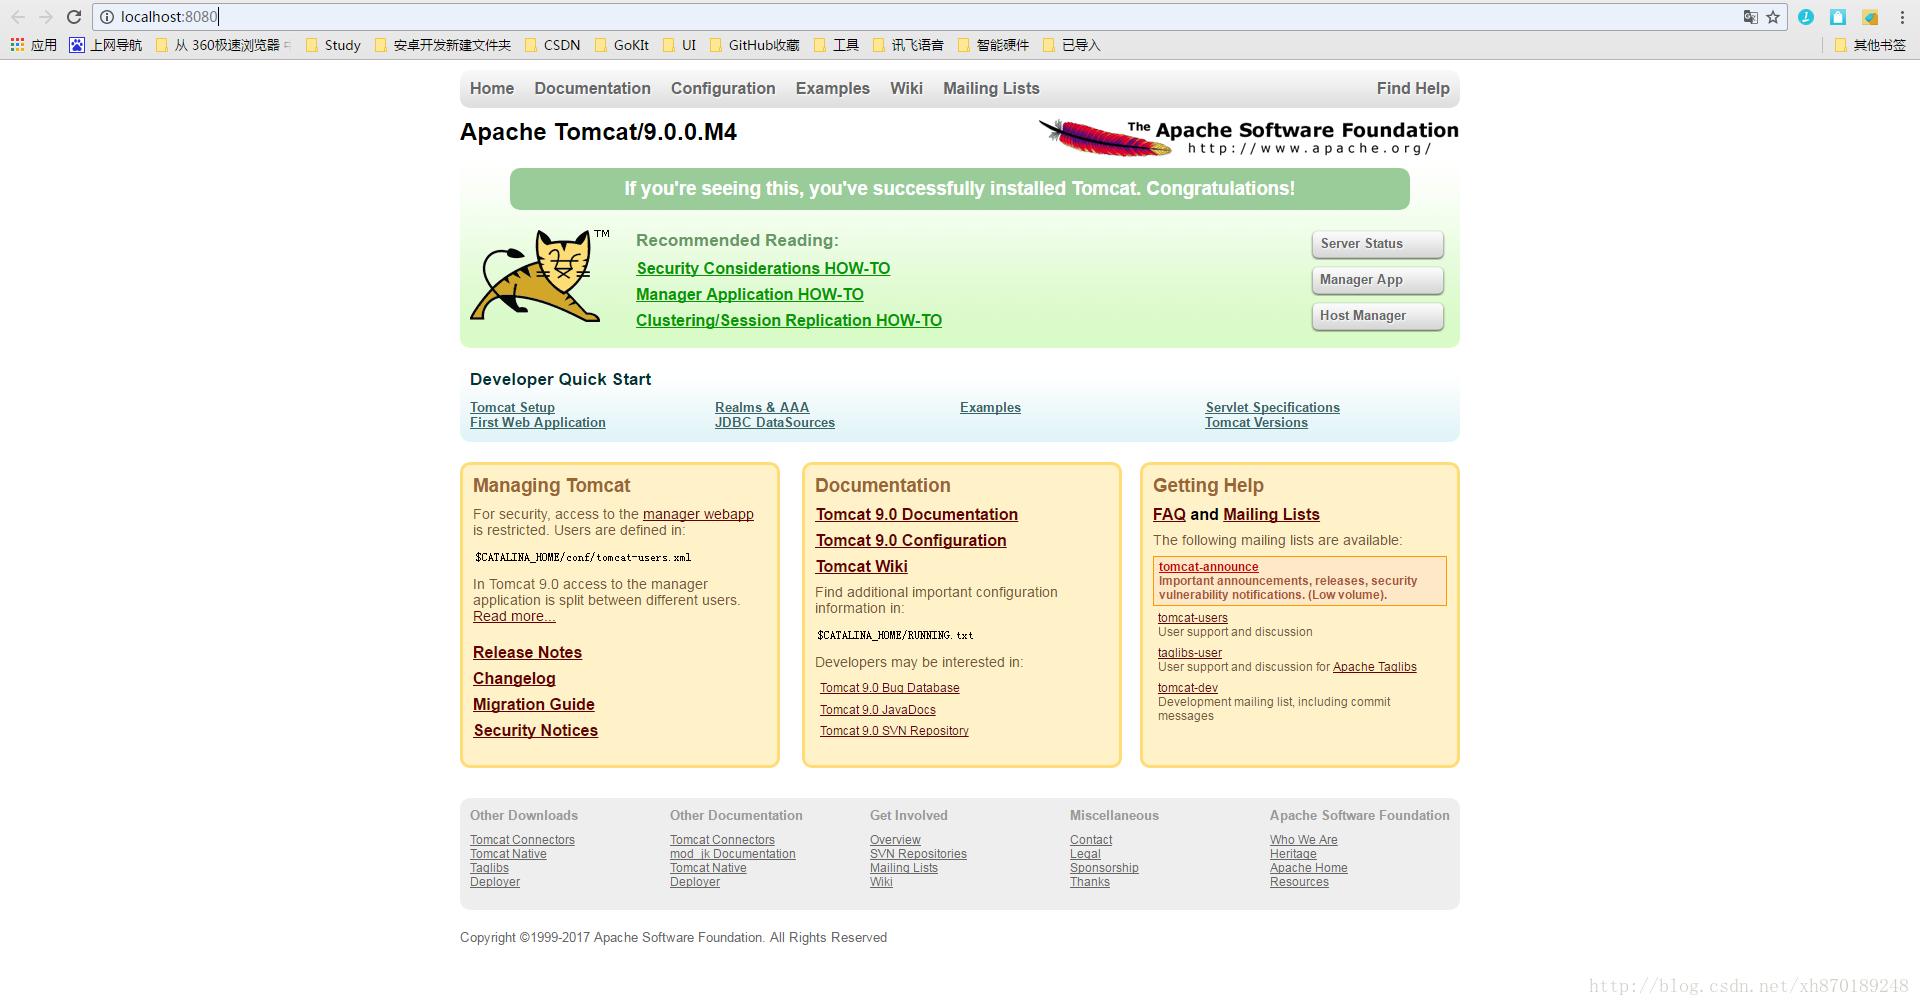Open Configuration in the top nav bar
Image resolution: width=1920 pixels, height=1006 pixels.
pos(723,88)
